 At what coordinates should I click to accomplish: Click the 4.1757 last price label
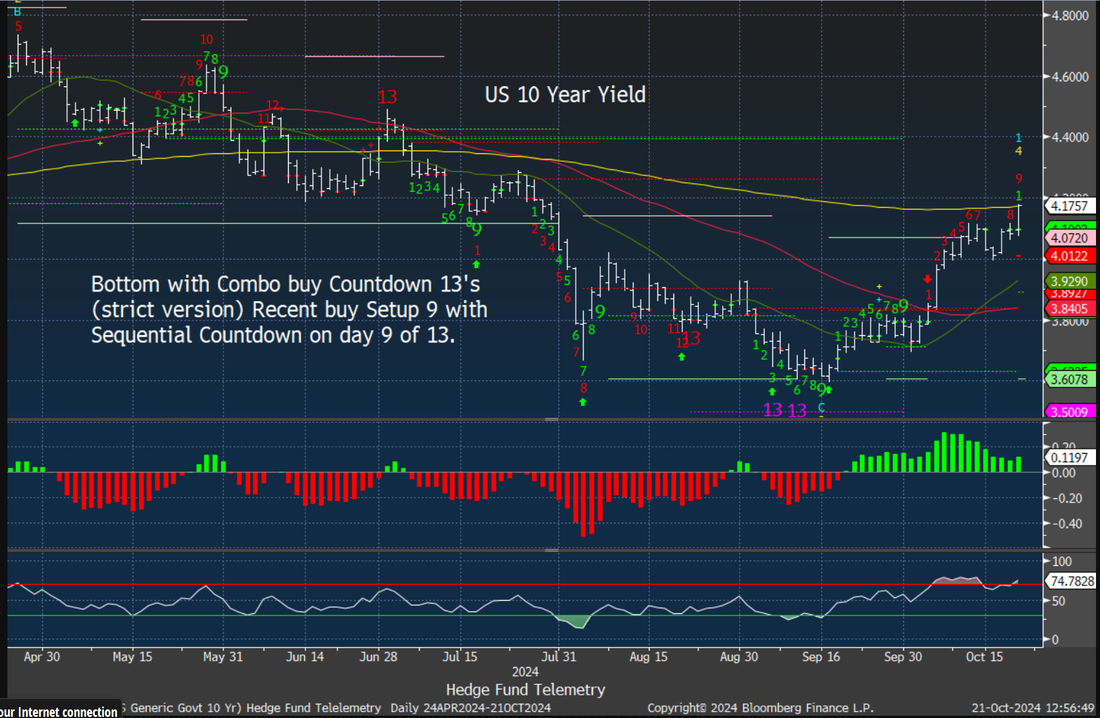click(x=1069, y=206)
